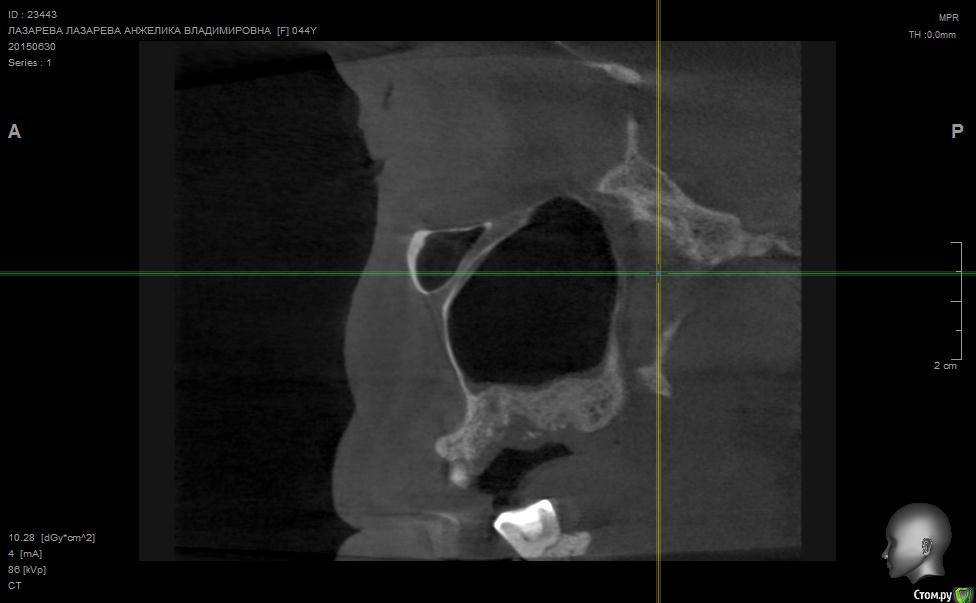Click the crosshair intersection of both reference lines

tap(658, 273)
